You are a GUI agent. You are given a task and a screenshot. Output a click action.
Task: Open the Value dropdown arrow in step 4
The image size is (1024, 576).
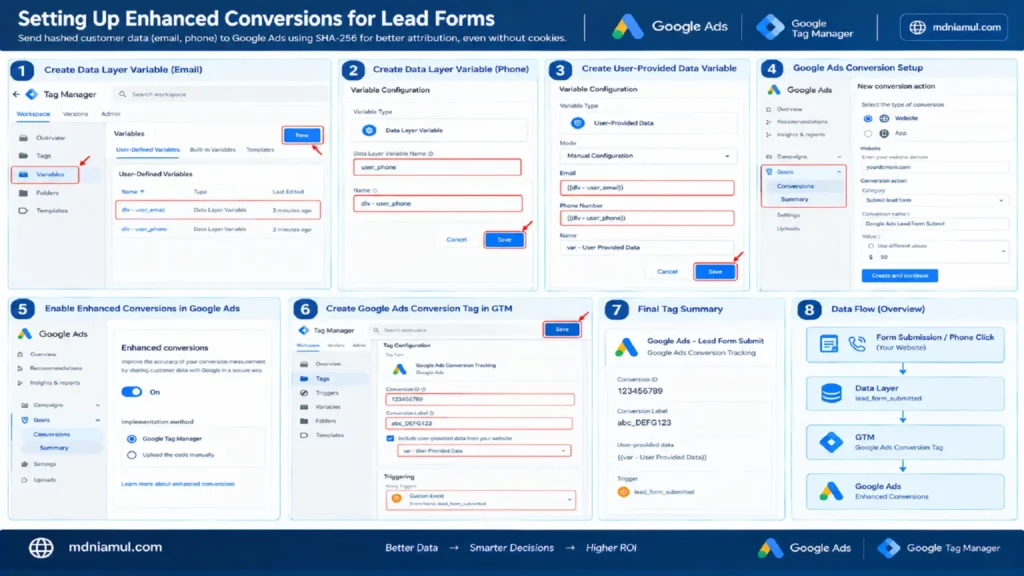[1004, 251]
